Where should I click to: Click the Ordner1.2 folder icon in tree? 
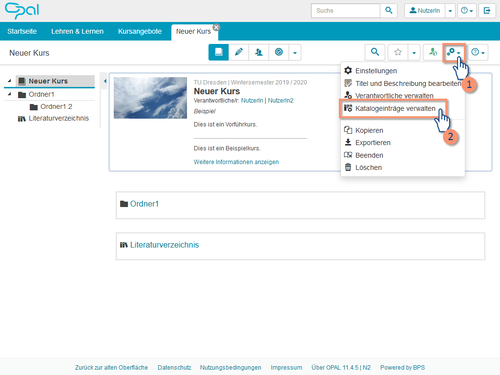34,107
